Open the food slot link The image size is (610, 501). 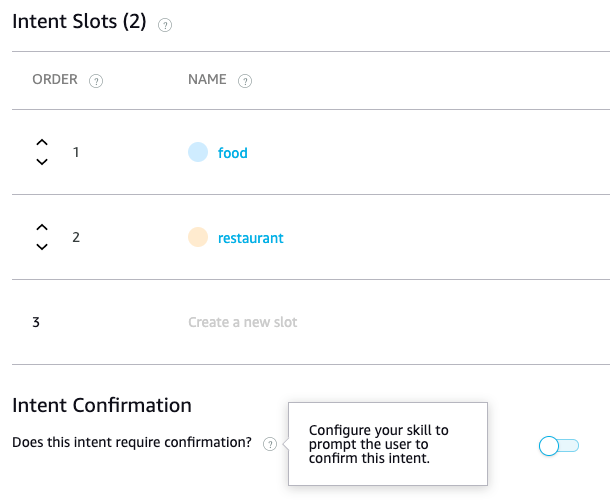(232, 153)
